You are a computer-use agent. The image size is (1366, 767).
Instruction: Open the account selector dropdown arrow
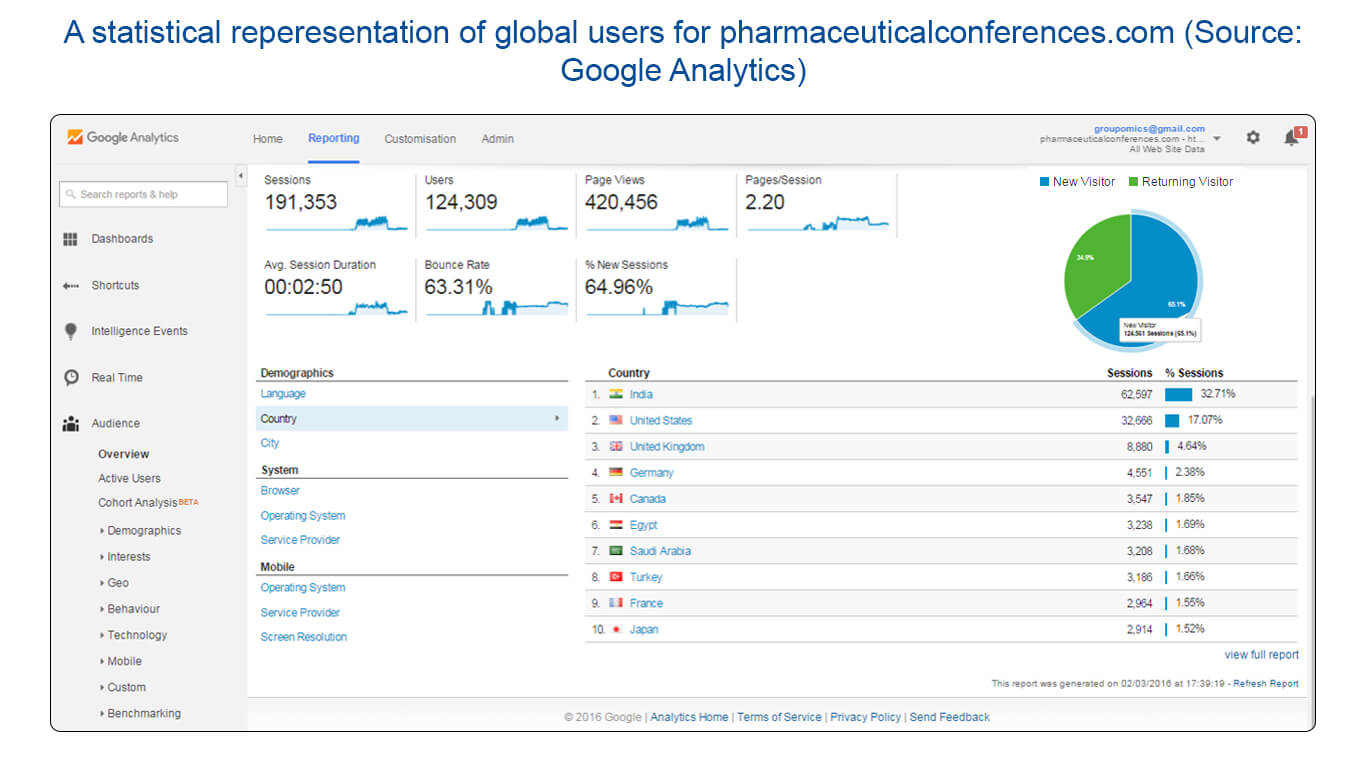[1217, 139]
